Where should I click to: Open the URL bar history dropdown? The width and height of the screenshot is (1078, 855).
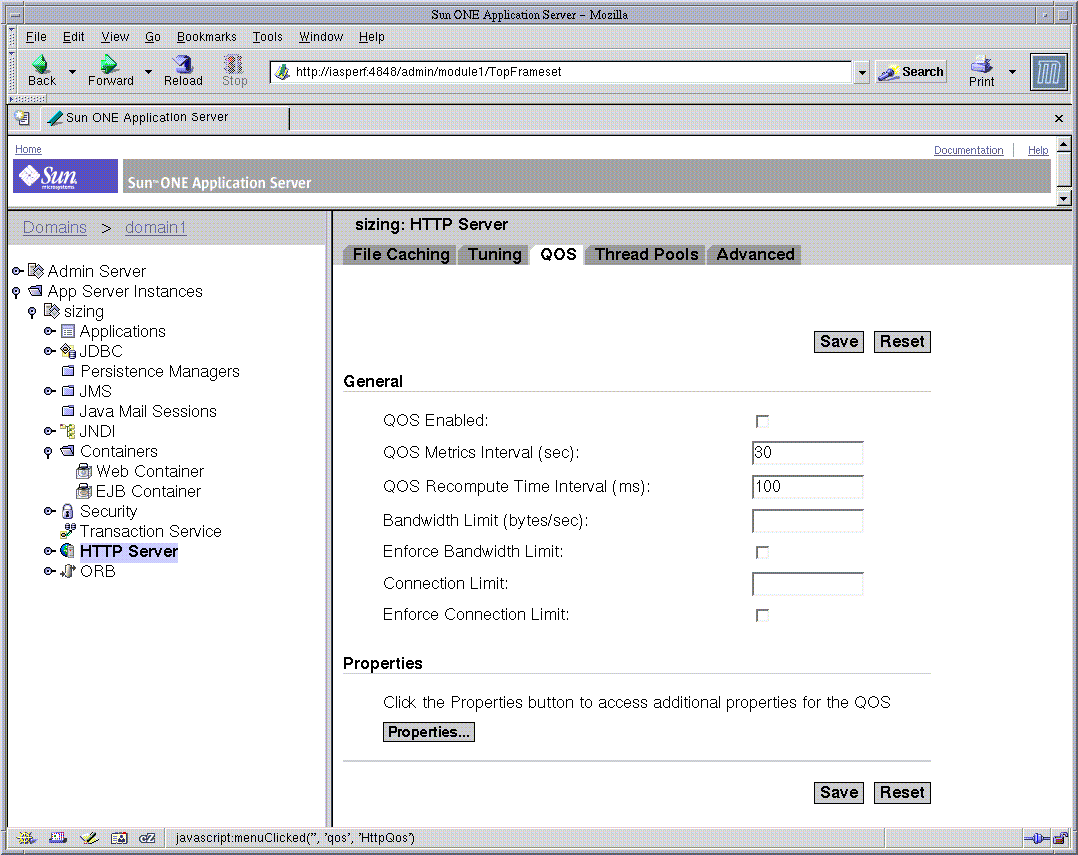pyautogui.click(x=861, y=72)
